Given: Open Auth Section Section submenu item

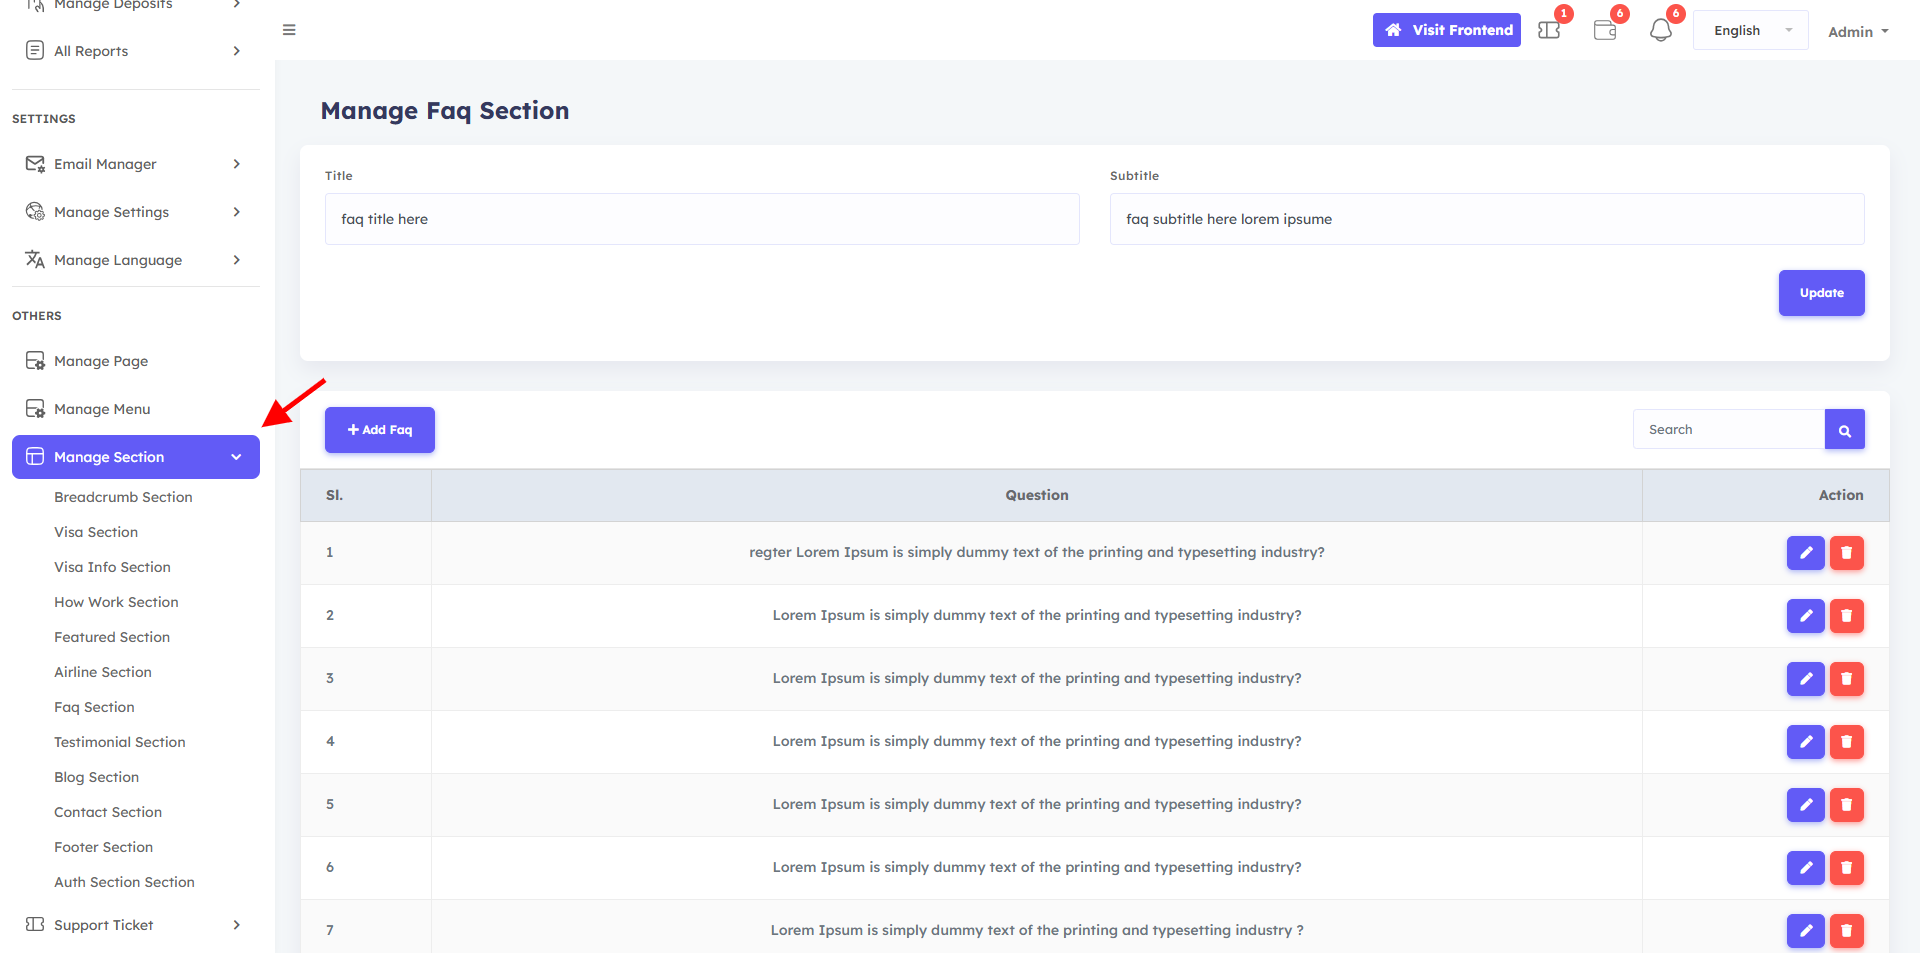Looking at the screenshot, I should click(x=124, y=882).
